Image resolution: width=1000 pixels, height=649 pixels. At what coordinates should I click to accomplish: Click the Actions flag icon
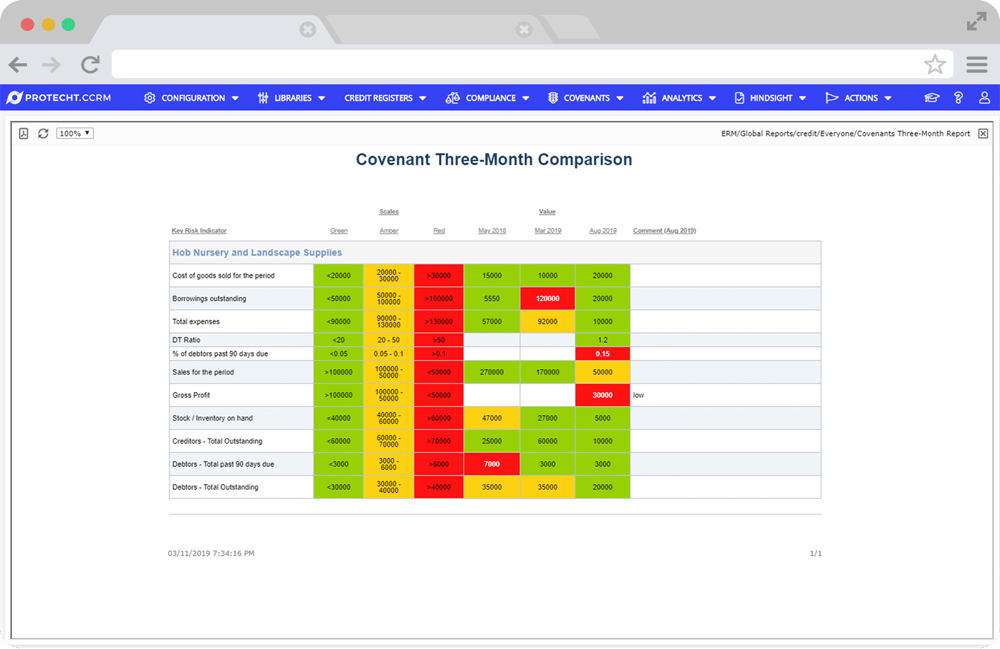tap(831, 98)
